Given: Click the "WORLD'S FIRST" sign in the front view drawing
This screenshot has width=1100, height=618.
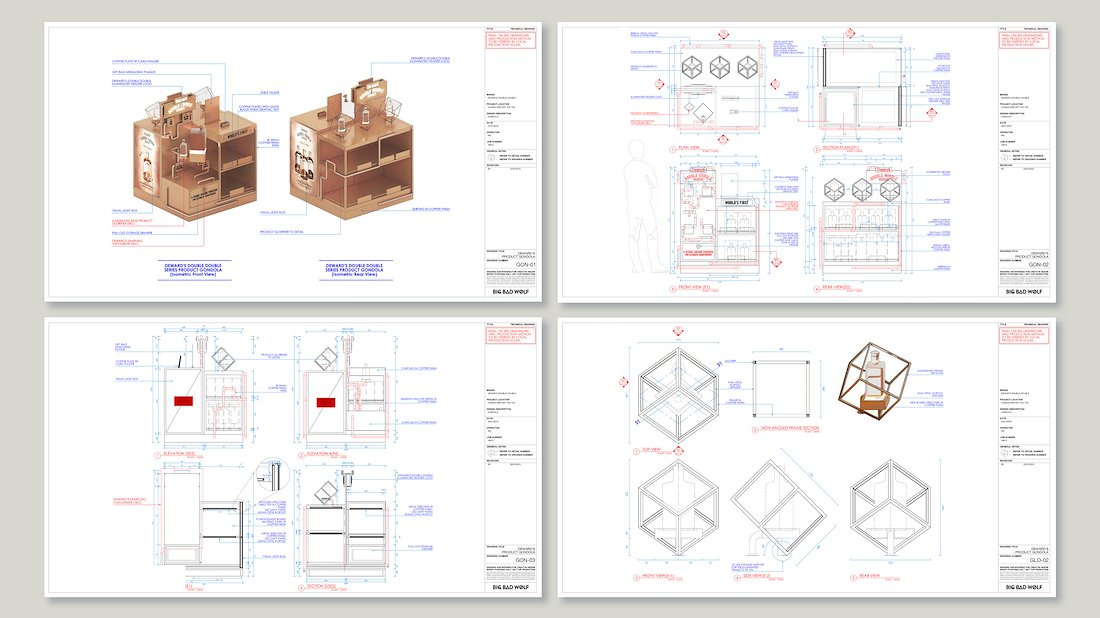Looking at the screenshot, I should click(737, 203).
